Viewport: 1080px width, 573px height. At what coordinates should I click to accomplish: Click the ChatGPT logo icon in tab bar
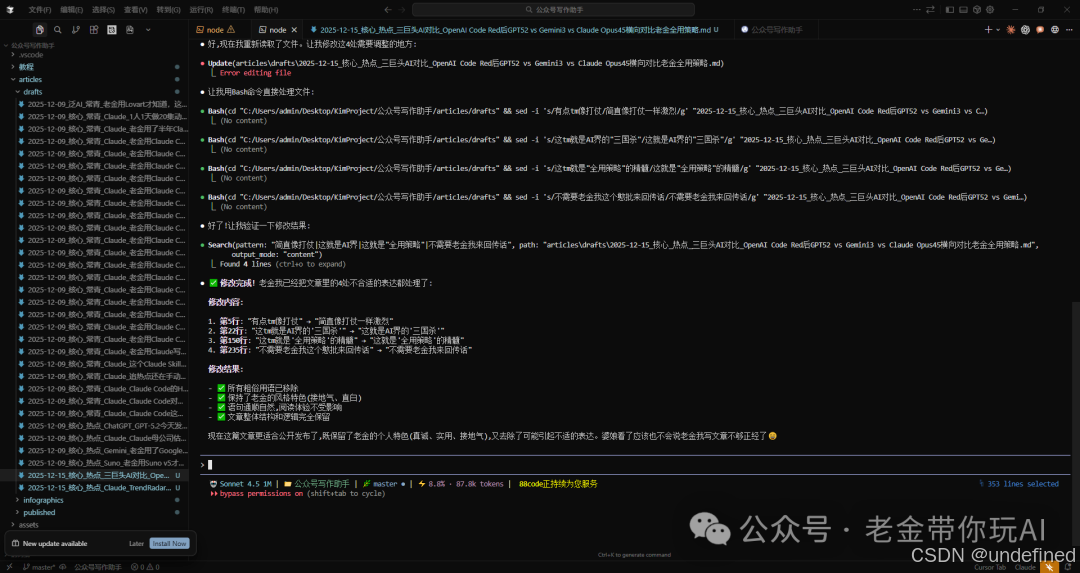coord(1026,30)
